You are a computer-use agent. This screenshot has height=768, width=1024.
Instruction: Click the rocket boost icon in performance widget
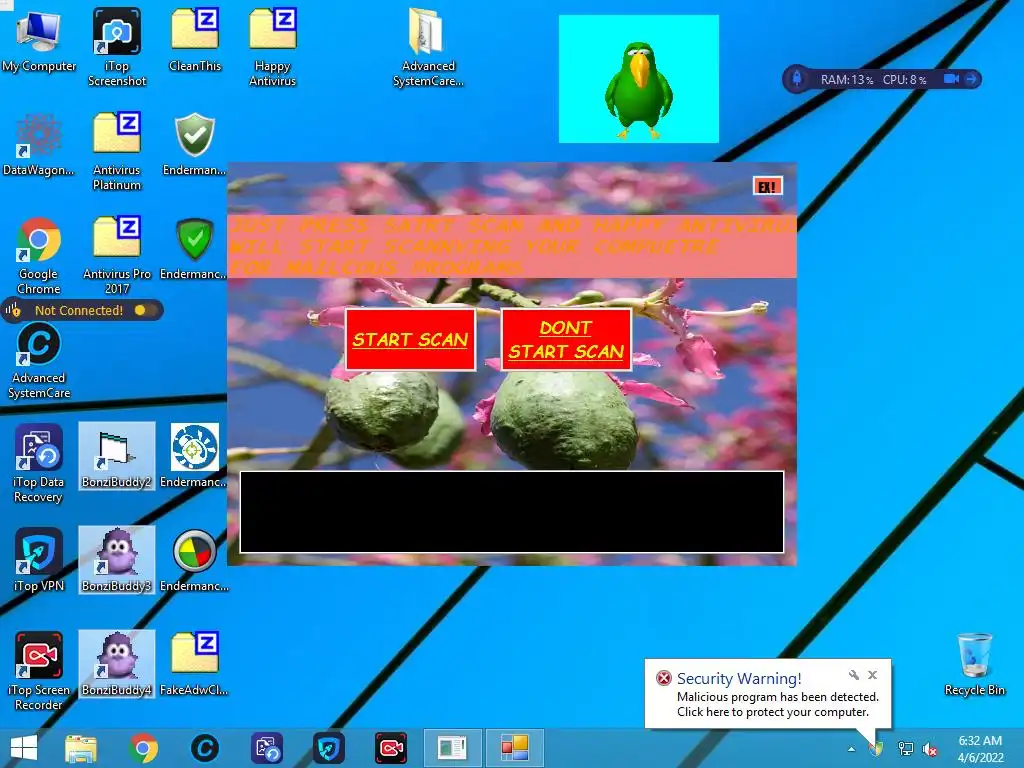(797, 79)
